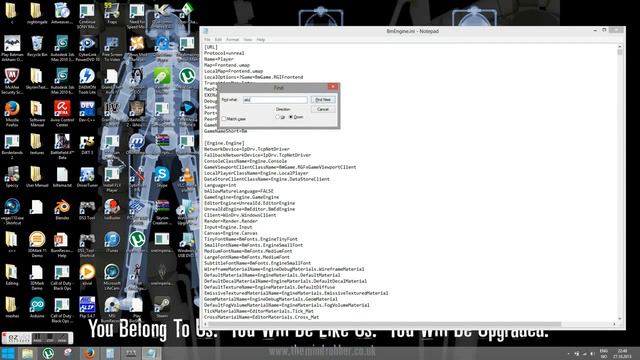Viewport: 640px width, 360px height.
Task: Click the Blender desktop icon
Action: point(62,210)
